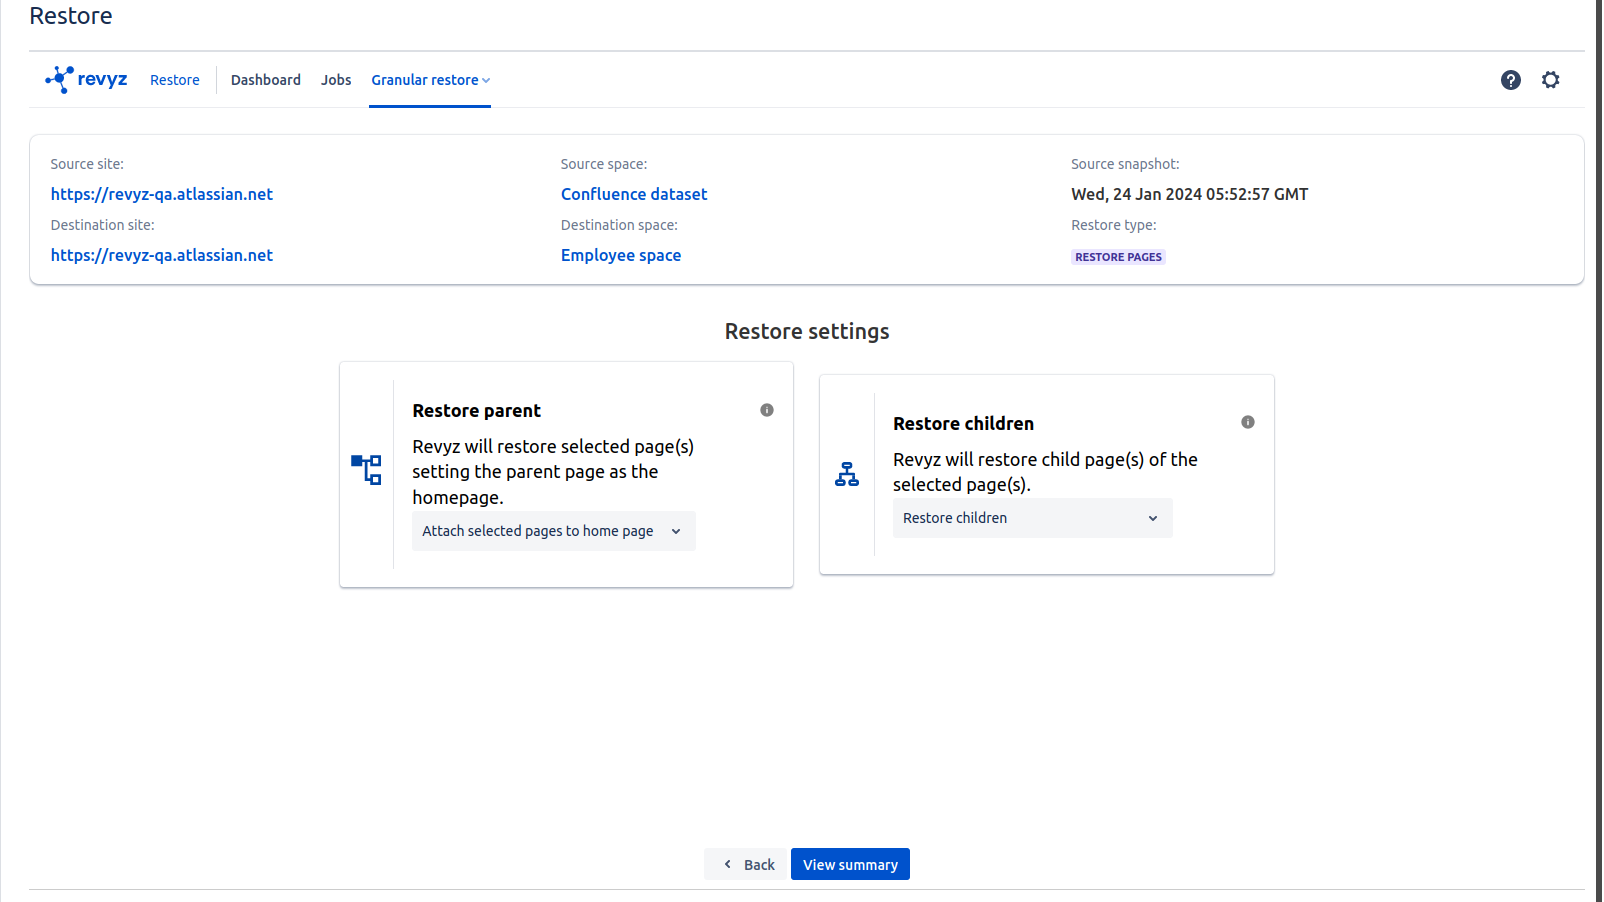Expand the Granular restore menu
This screenshot has height=902, width=1604.
click(x=430, y=80)
